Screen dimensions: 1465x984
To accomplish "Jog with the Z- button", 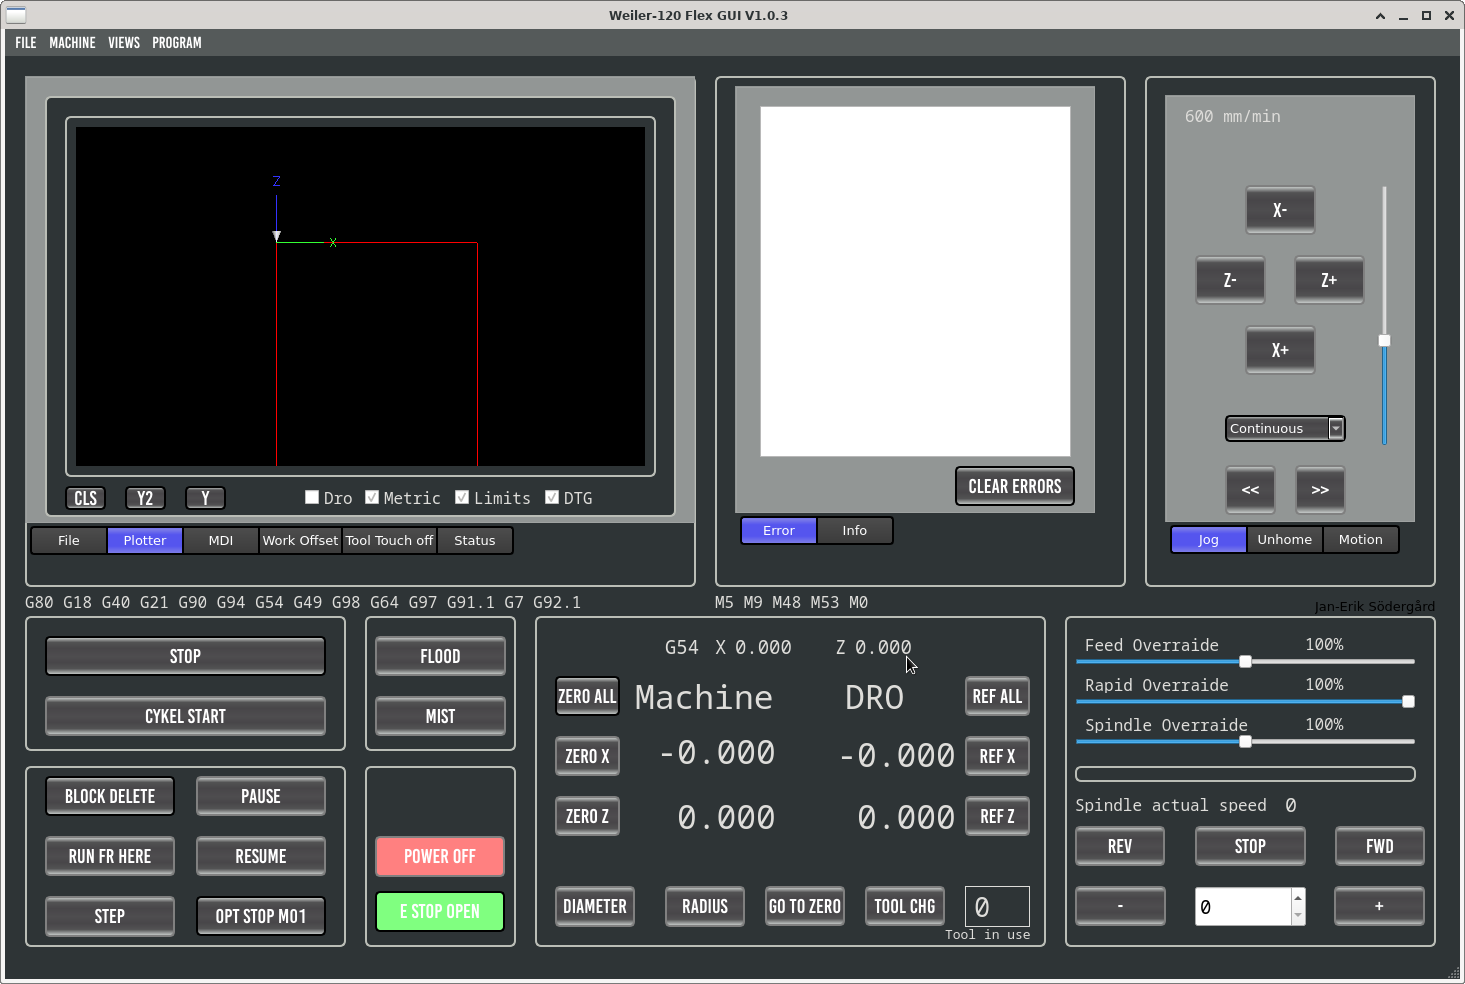I will [x=1230, y=280].
